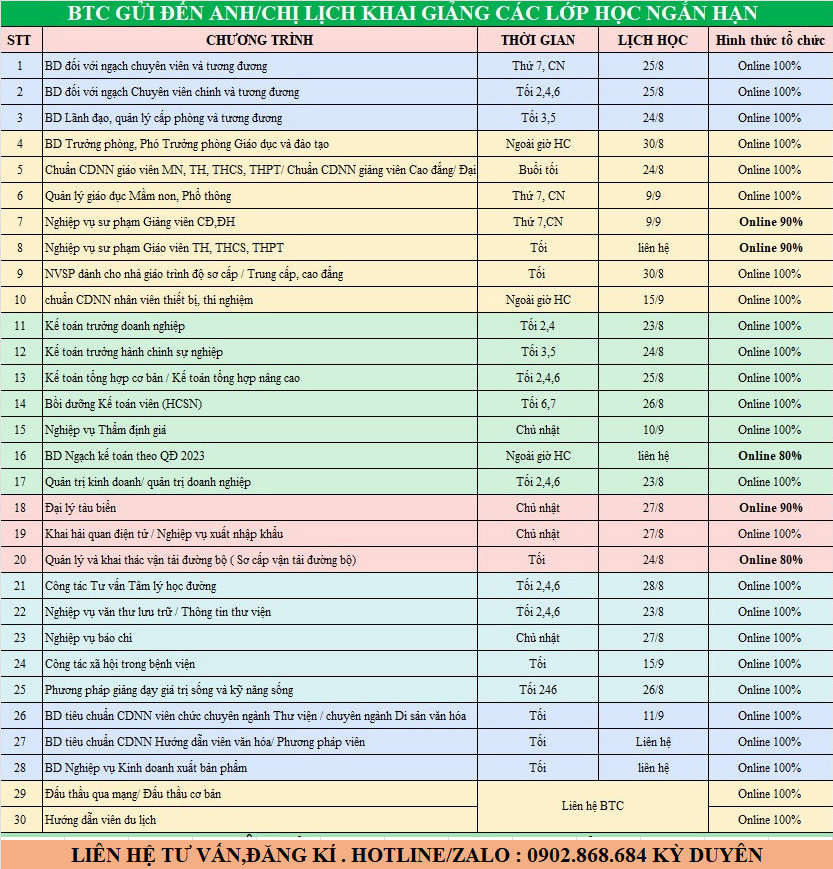Select the merged Liên hệ BTC cell
The image size is (833, 869).
592,806
